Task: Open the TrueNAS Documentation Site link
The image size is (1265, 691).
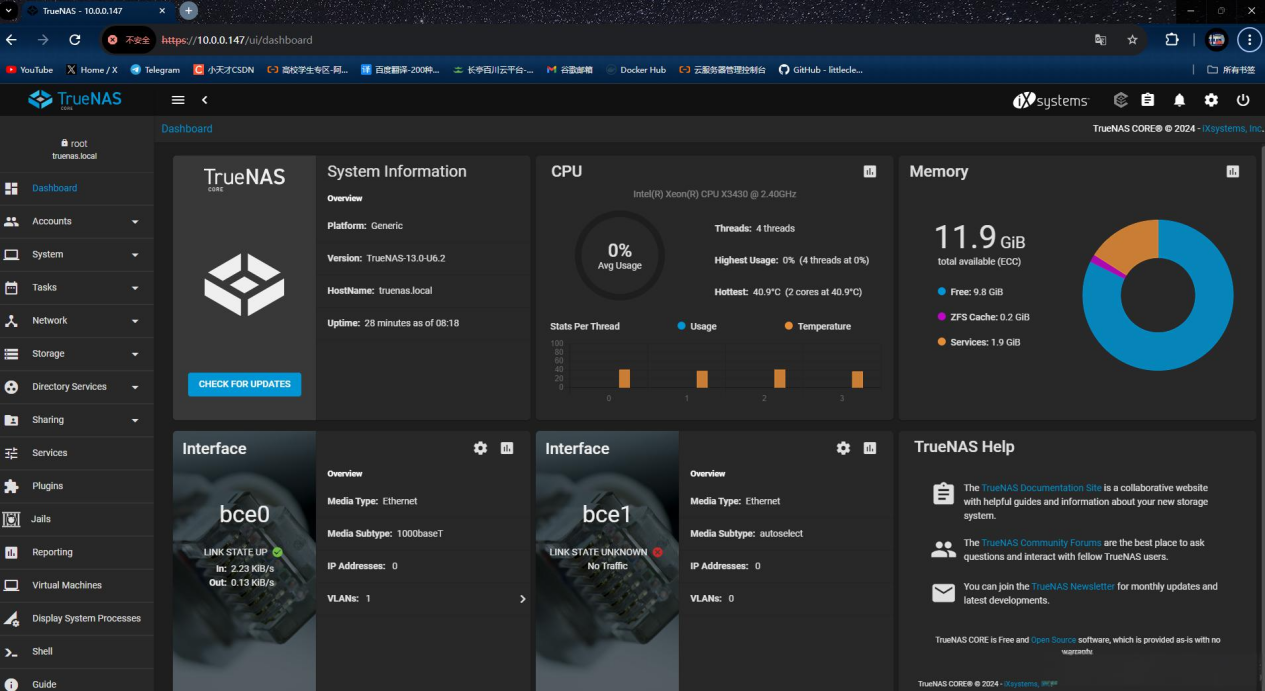Action: tap(1041, 488)
